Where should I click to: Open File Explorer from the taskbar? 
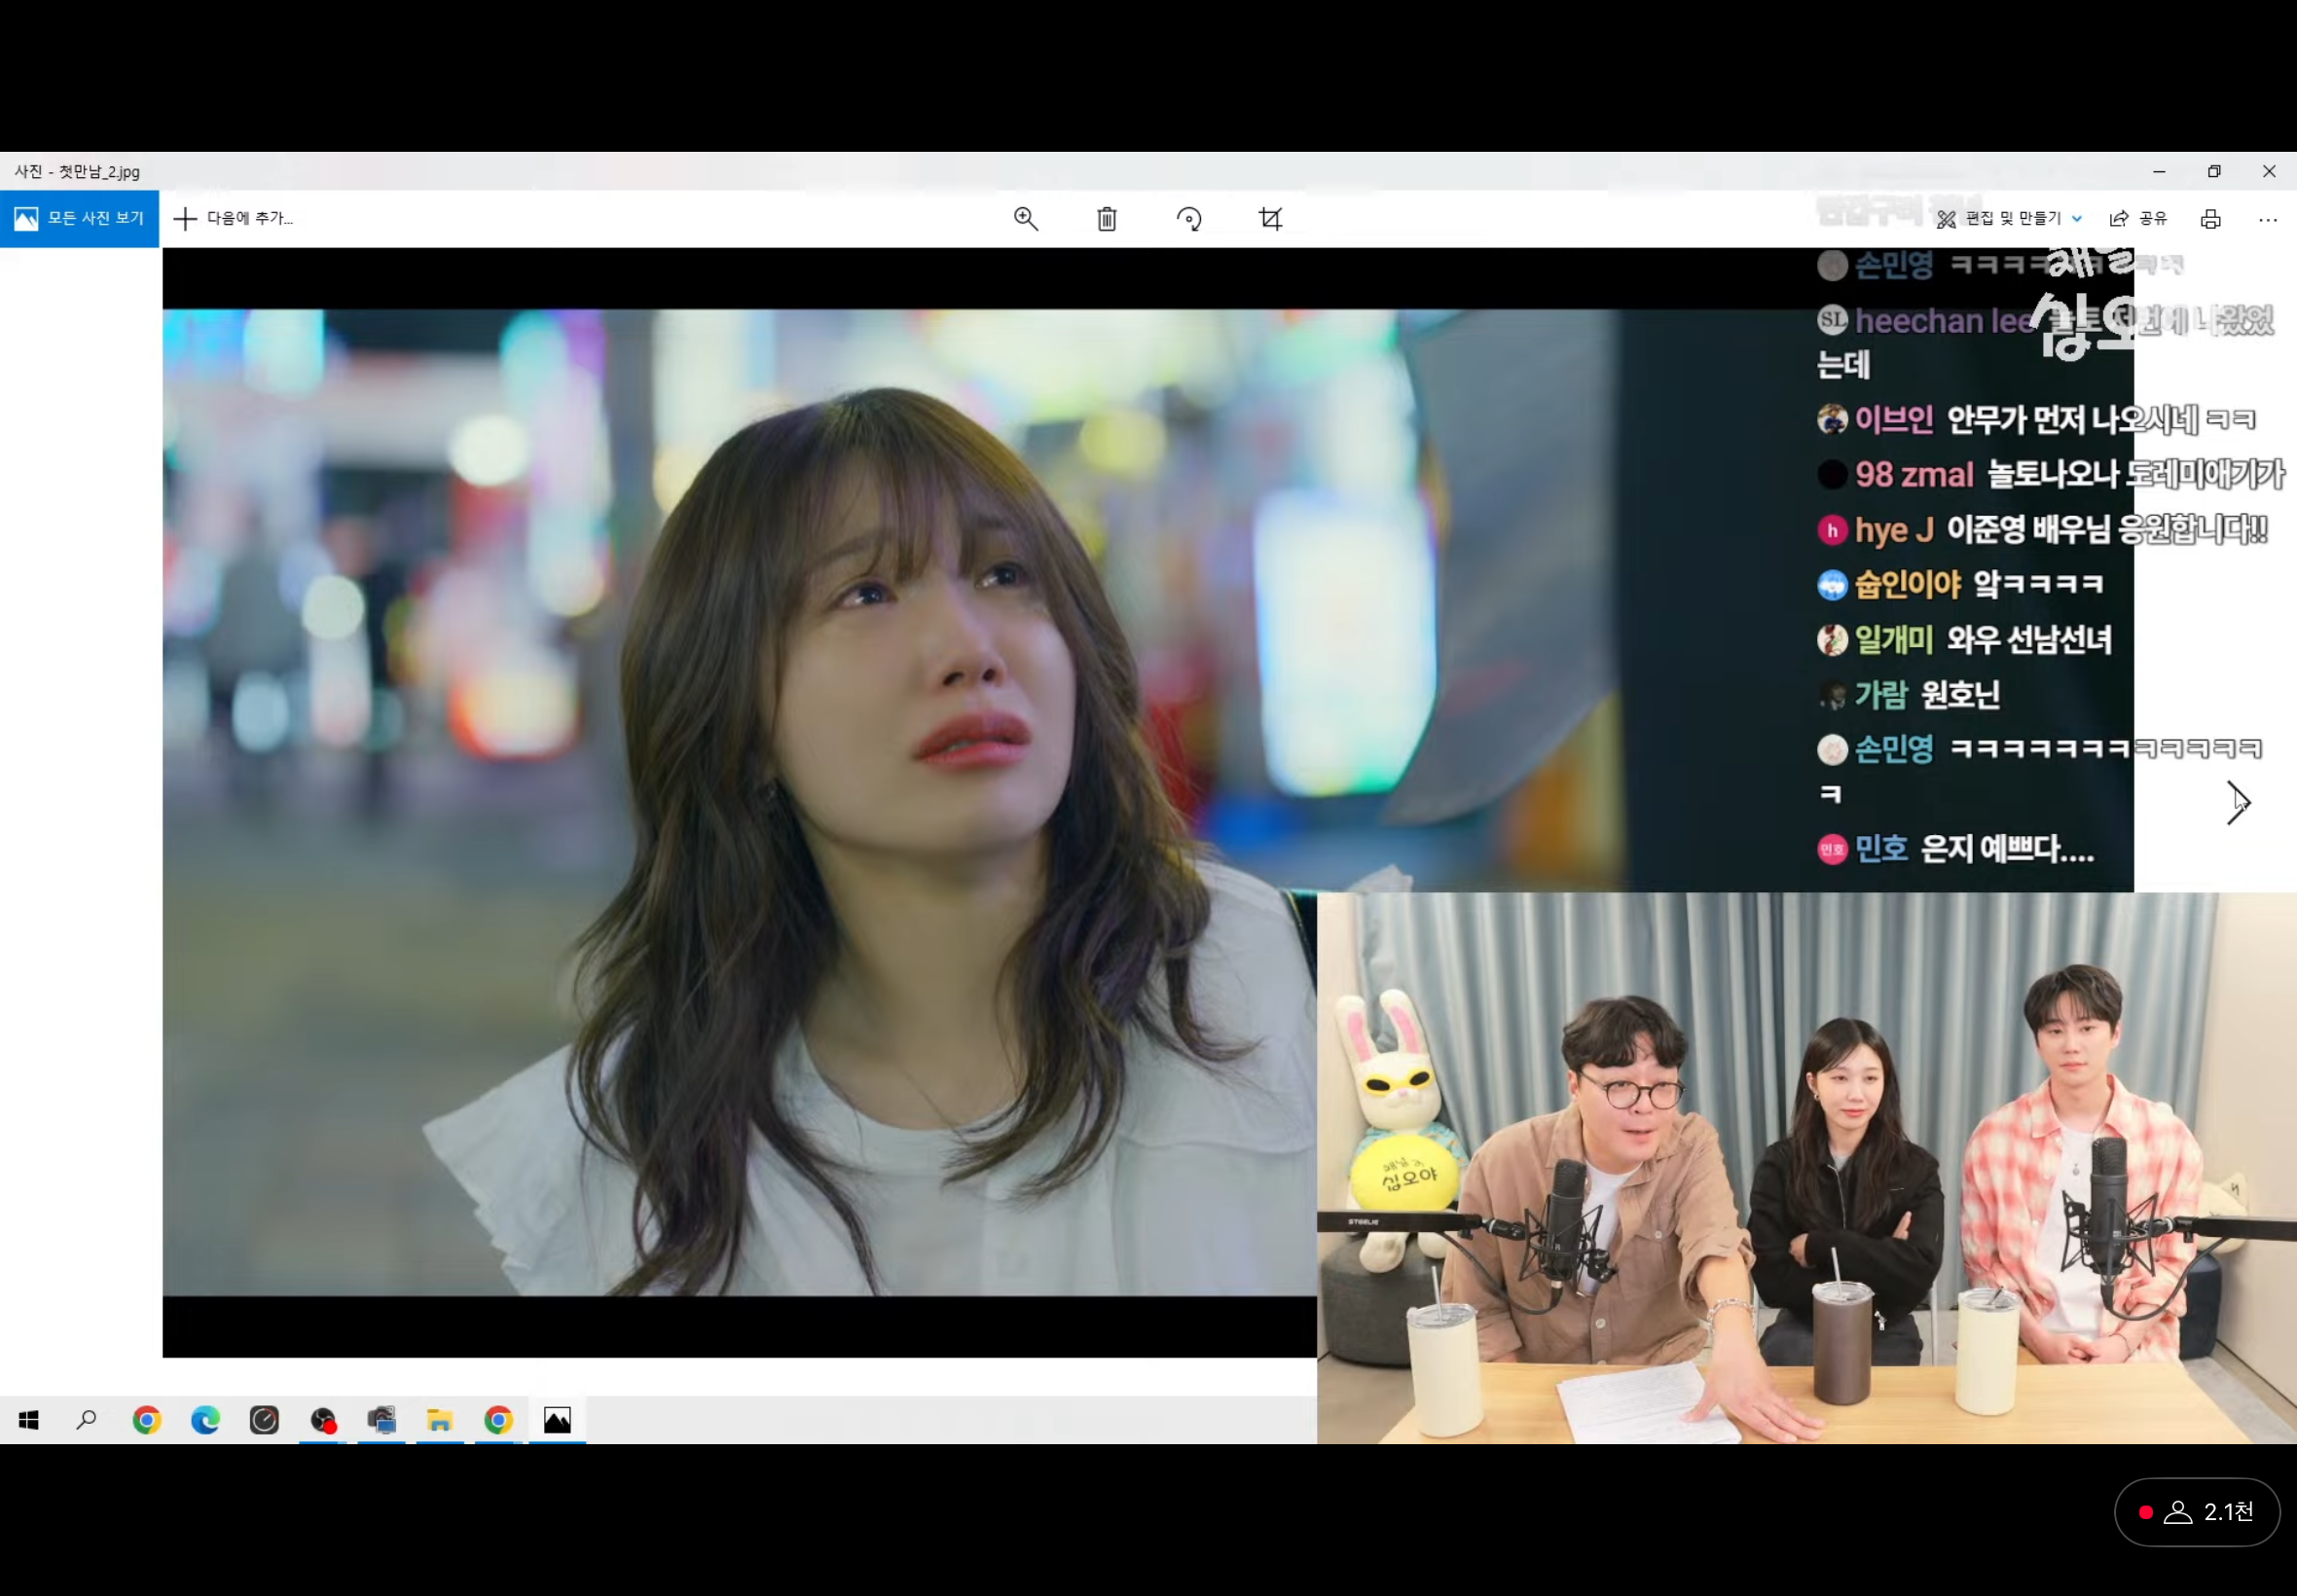pyautogui.click(x=440, y=1420)
